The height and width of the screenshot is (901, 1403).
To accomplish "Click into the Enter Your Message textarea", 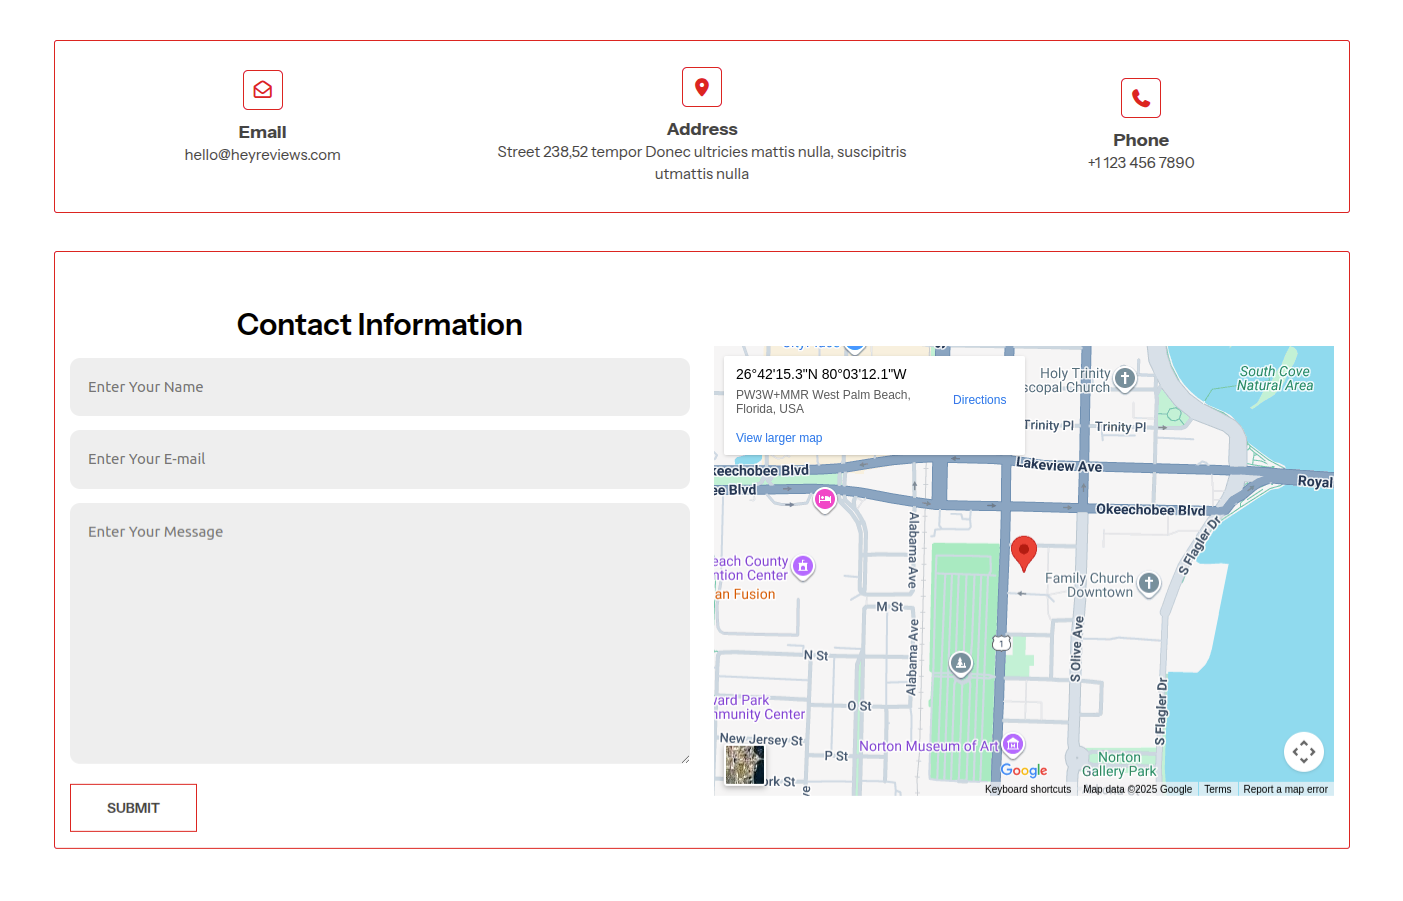I will click(x=380, y=633).
